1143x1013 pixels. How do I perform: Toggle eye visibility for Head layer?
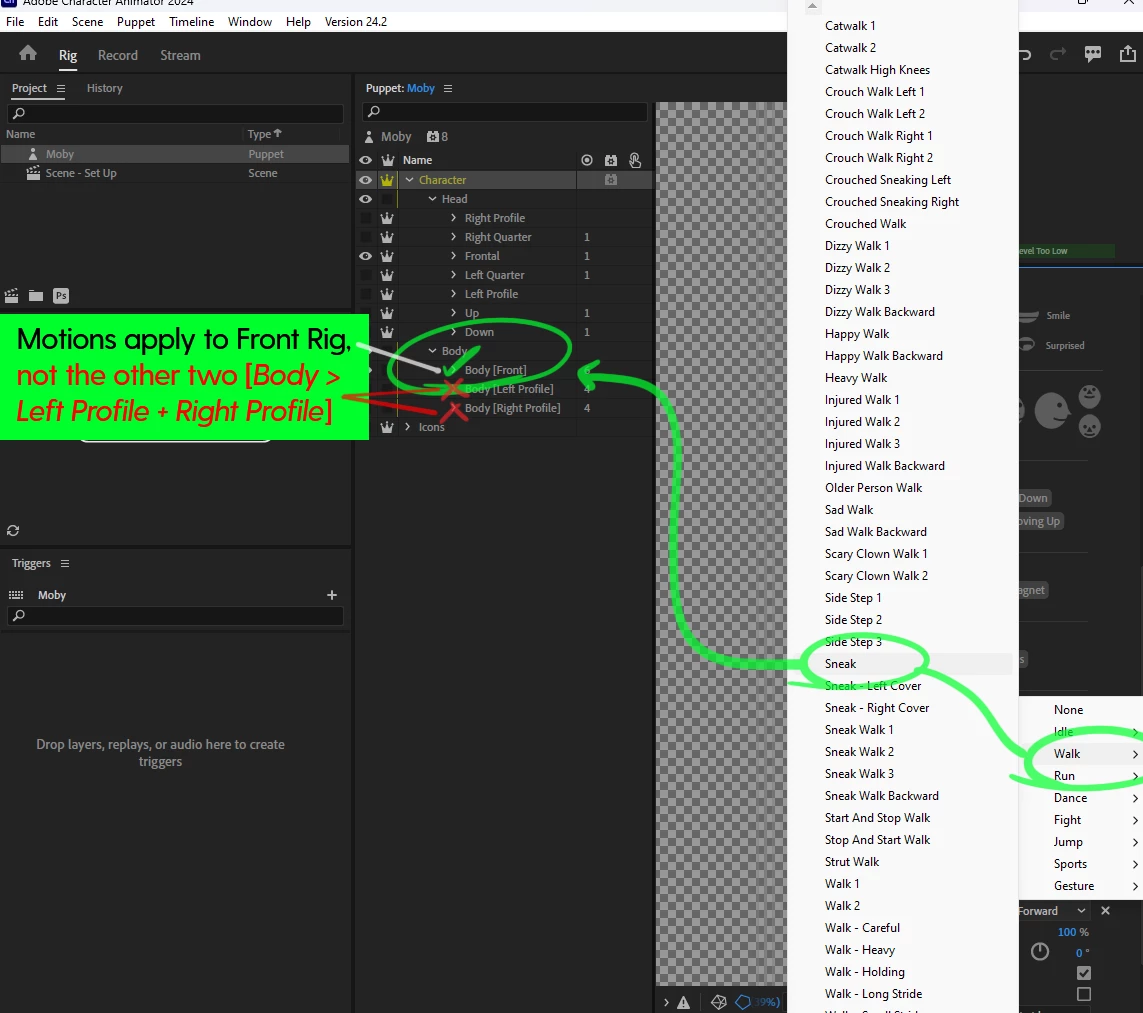(x=366, y=198)
